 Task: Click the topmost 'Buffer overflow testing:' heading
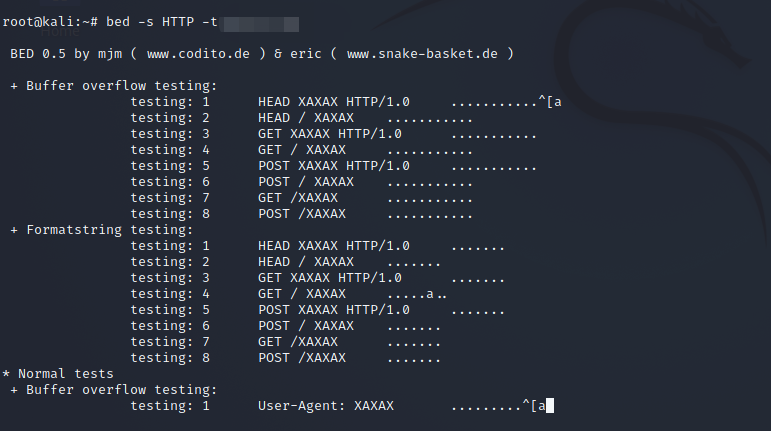(x=121, y=86)
